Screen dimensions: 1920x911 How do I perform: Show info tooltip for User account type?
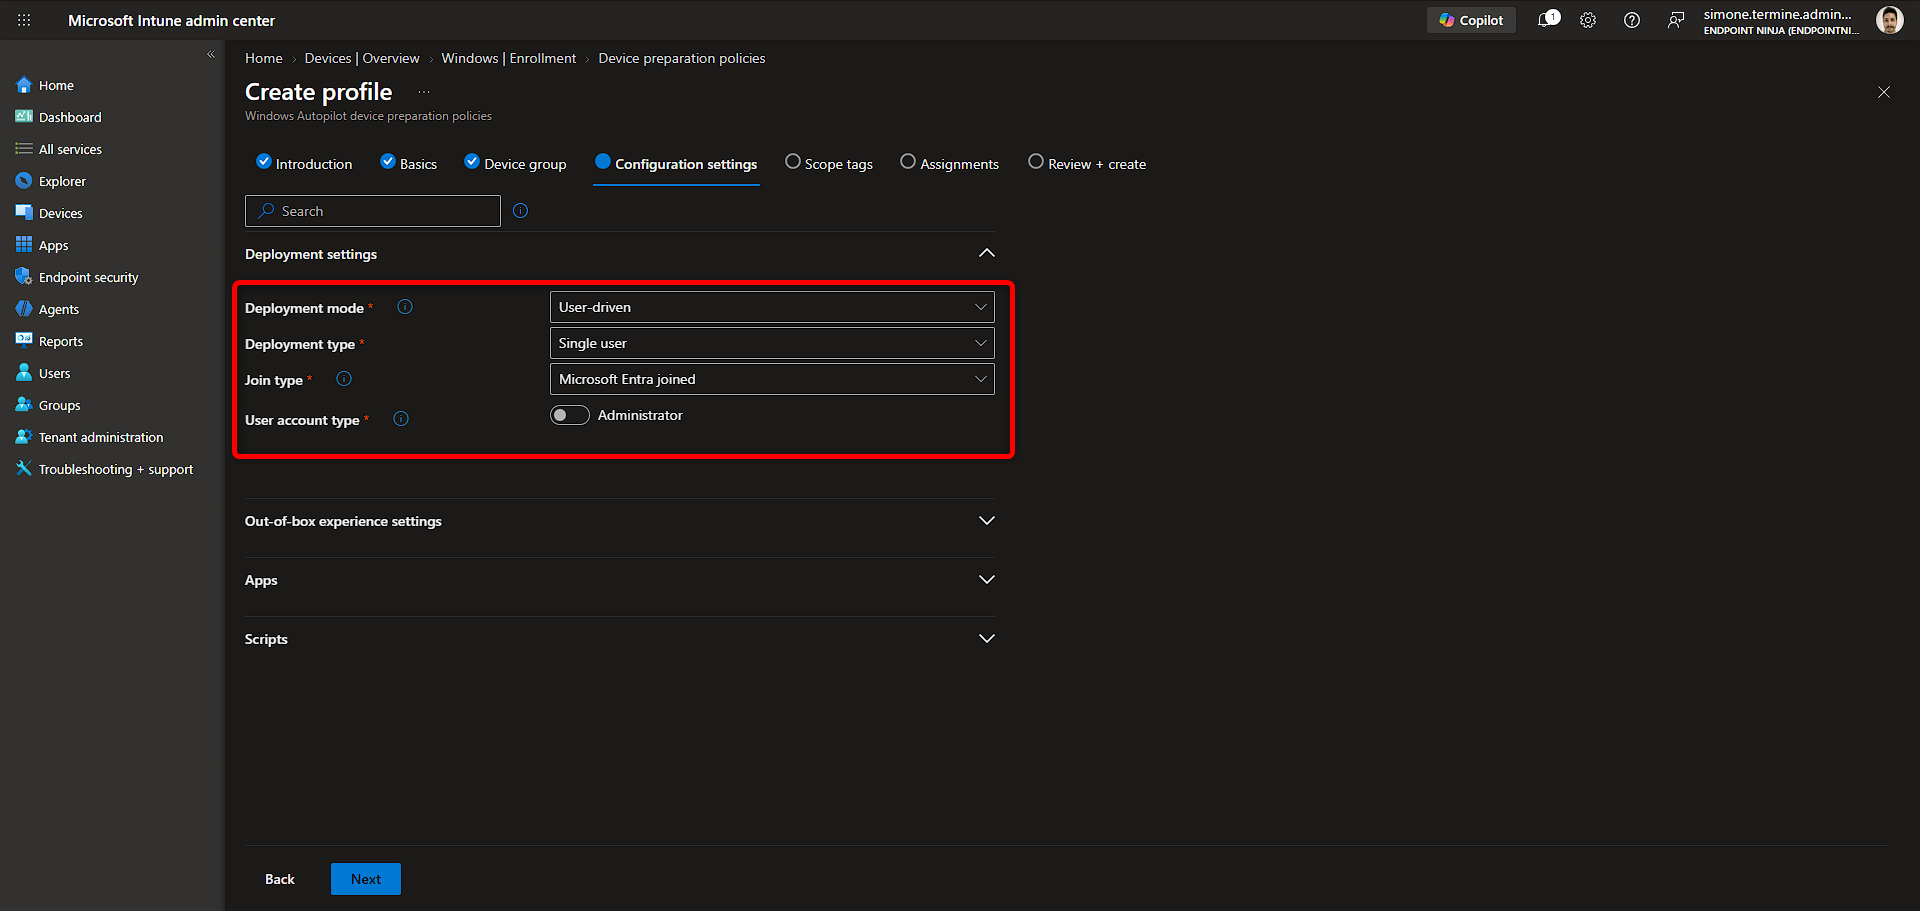(401, 419)
